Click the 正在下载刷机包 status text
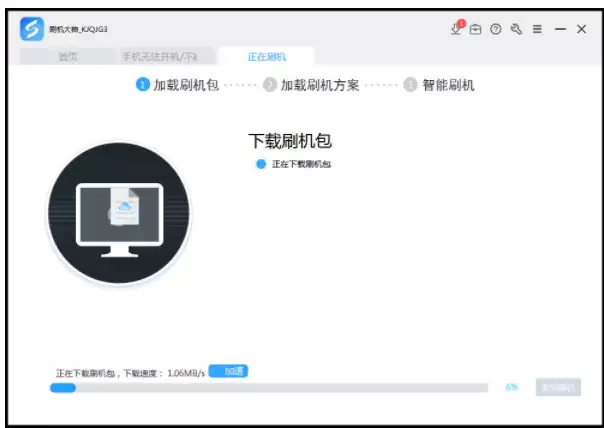Viewport: 604px width, 428px height. [x=302, y=164]
